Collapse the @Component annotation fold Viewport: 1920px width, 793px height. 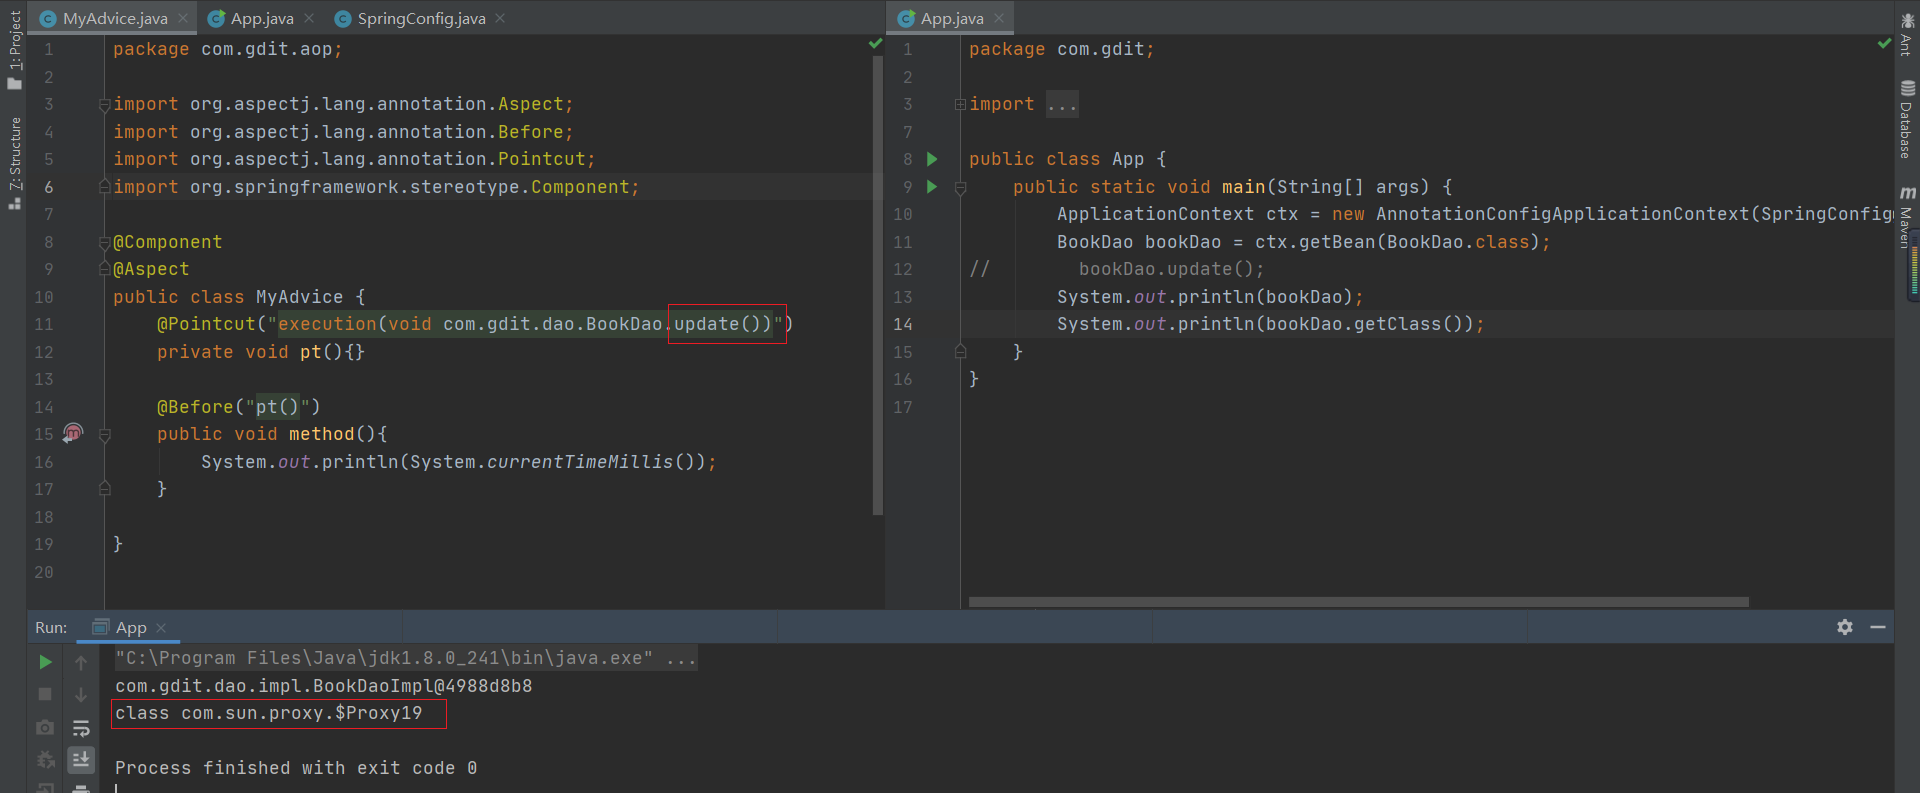click(104, 242)
